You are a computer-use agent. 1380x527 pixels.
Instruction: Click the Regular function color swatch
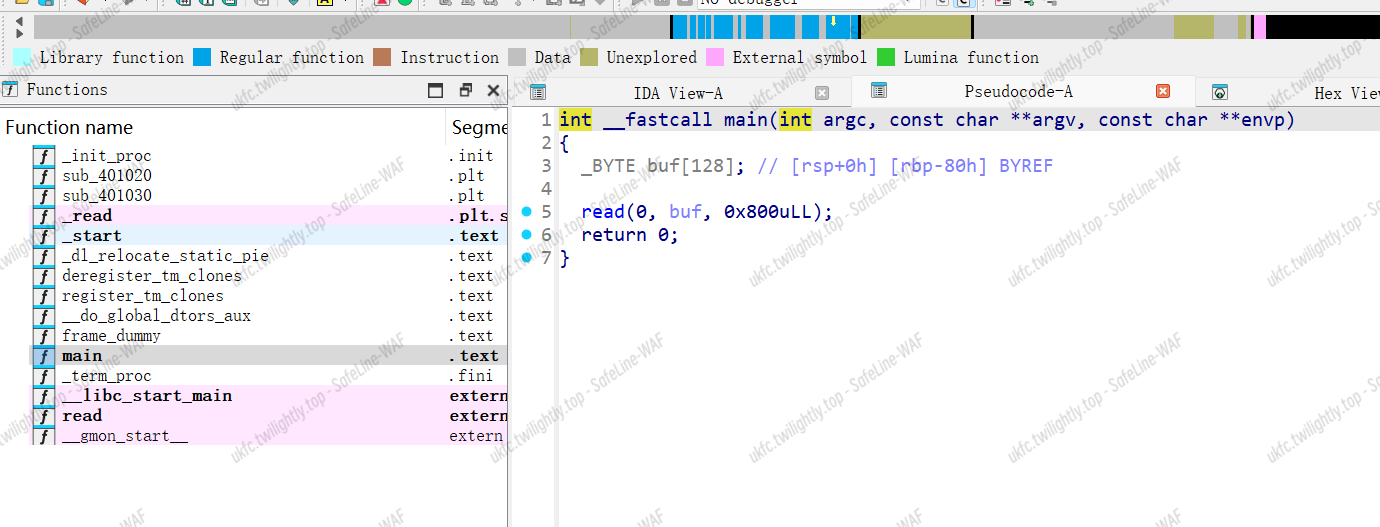[x=202, y=58]
